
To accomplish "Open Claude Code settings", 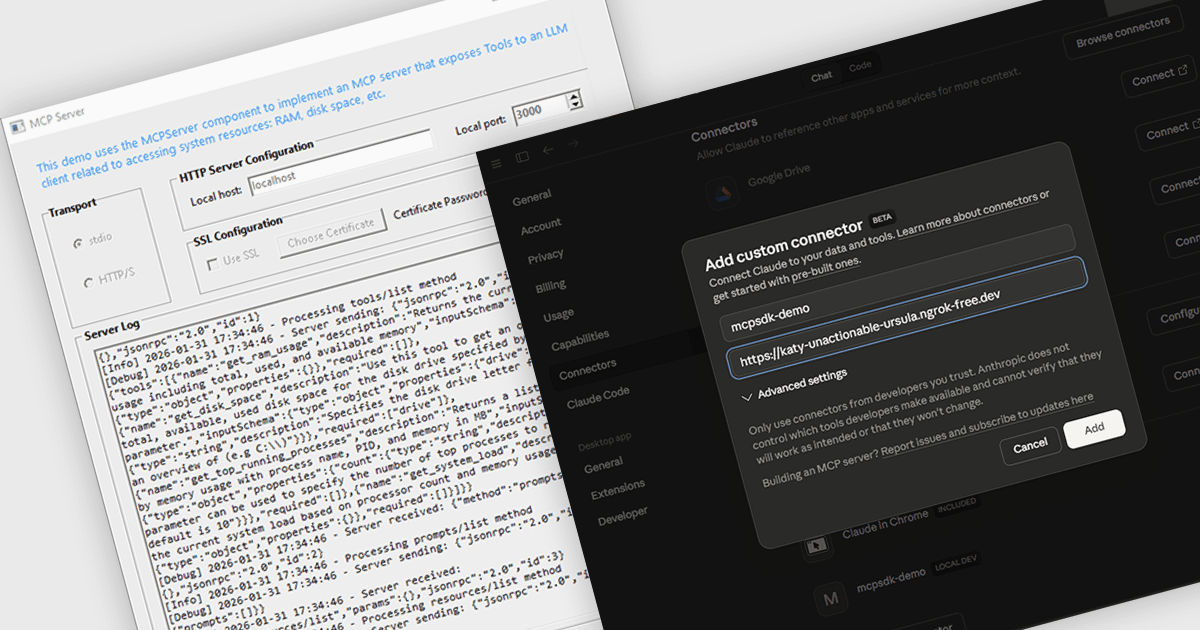I will [598, 398].
